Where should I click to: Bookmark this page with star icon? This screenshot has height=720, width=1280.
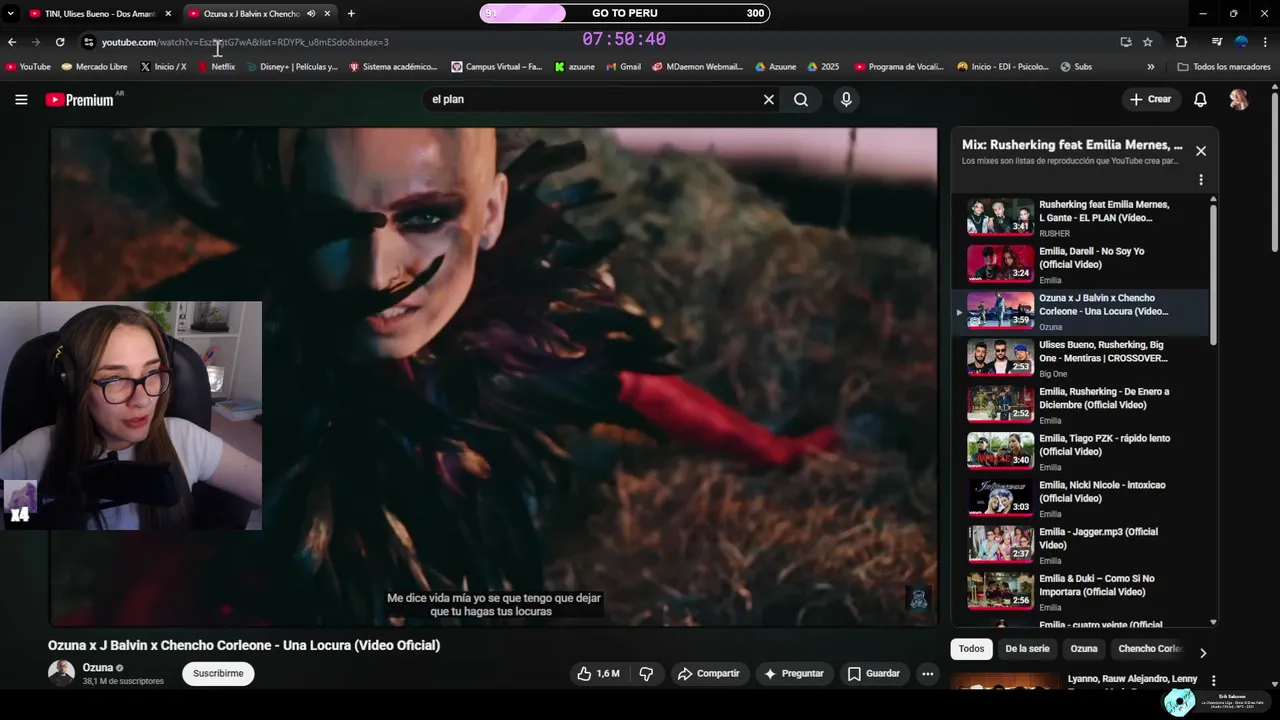pos(1148,42)
